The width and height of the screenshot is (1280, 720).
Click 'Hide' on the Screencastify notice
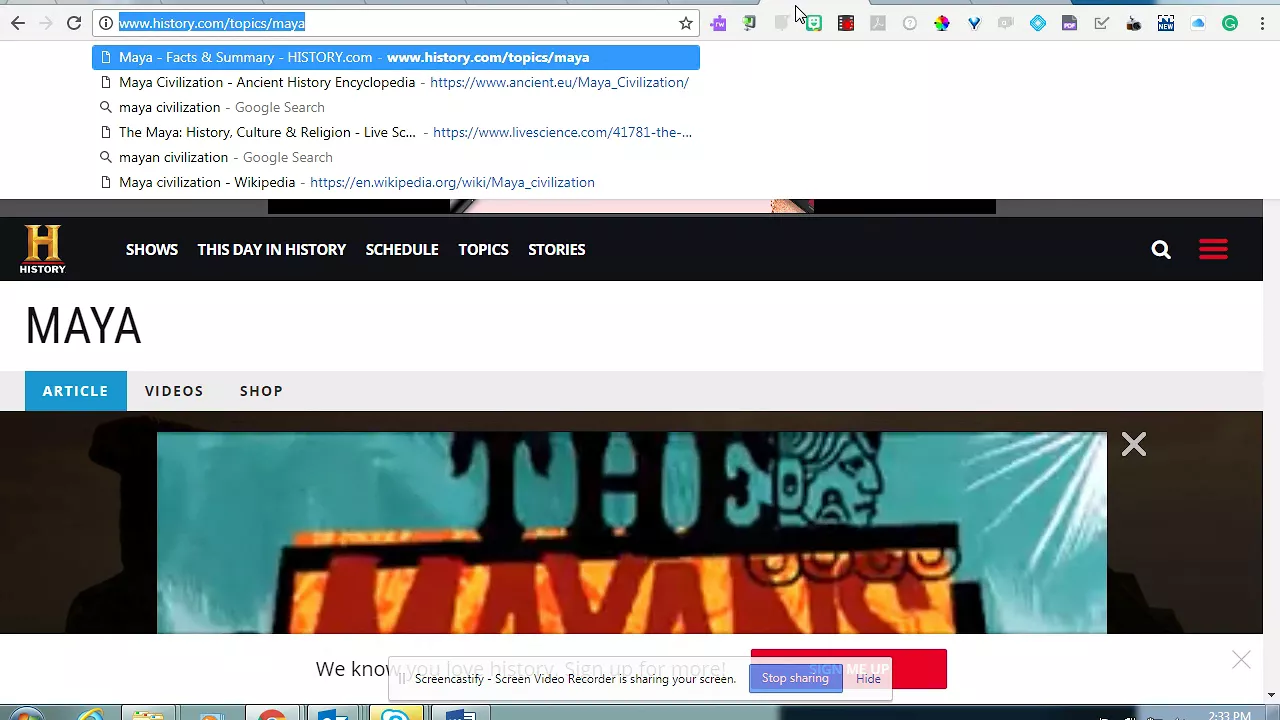pos(868,679)
